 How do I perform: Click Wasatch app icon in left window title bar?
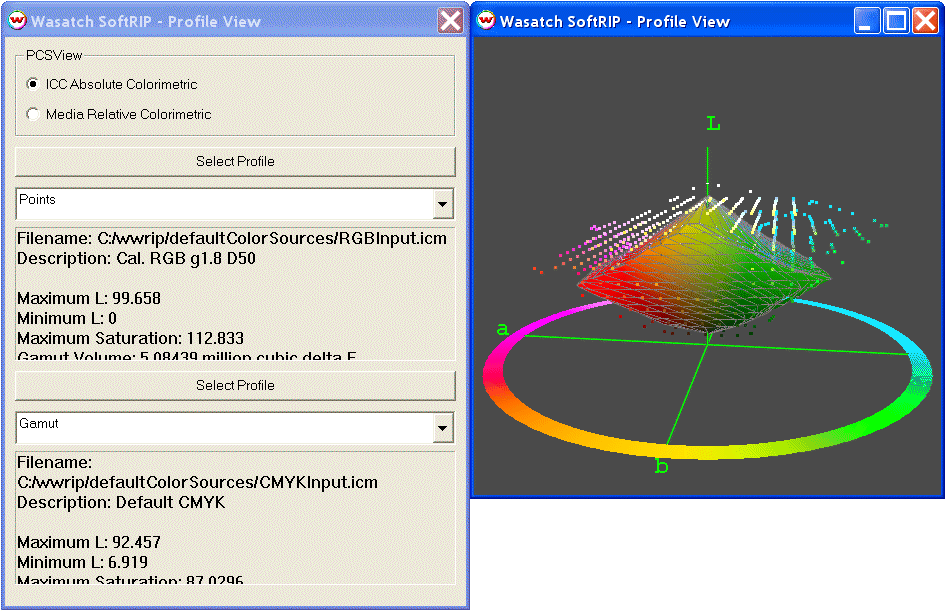pos(17,21)
